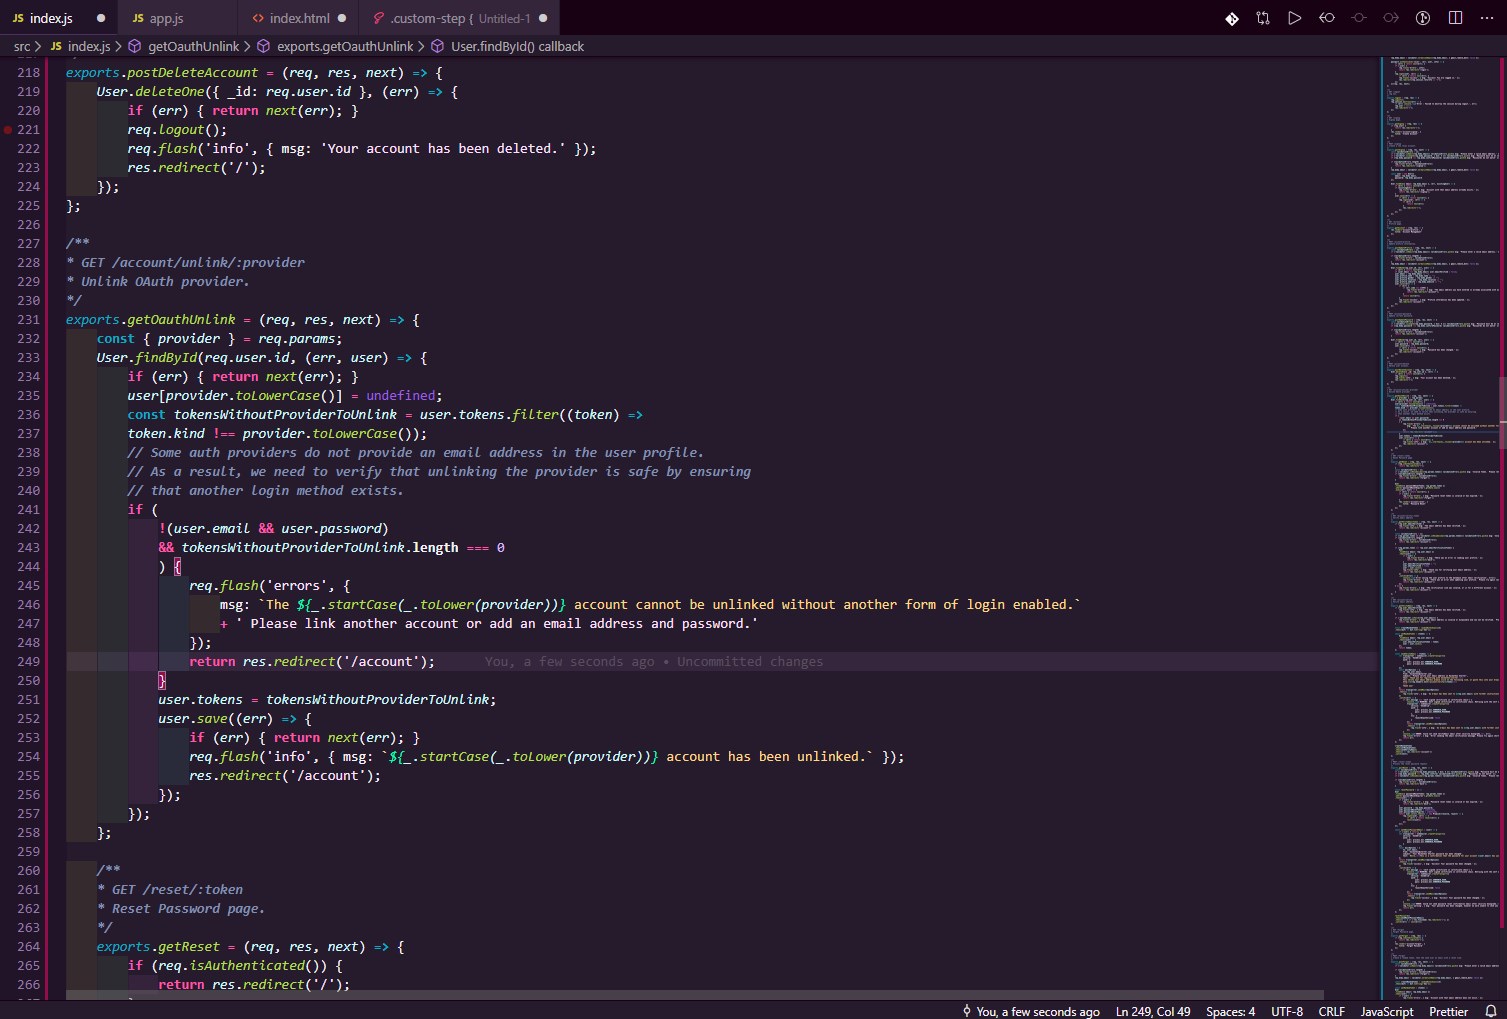Image resolution: width=1507 pixels, height=1019 pixels.
Task: Click line number 264 in the gutter
Action: click(x=28, y=947)
